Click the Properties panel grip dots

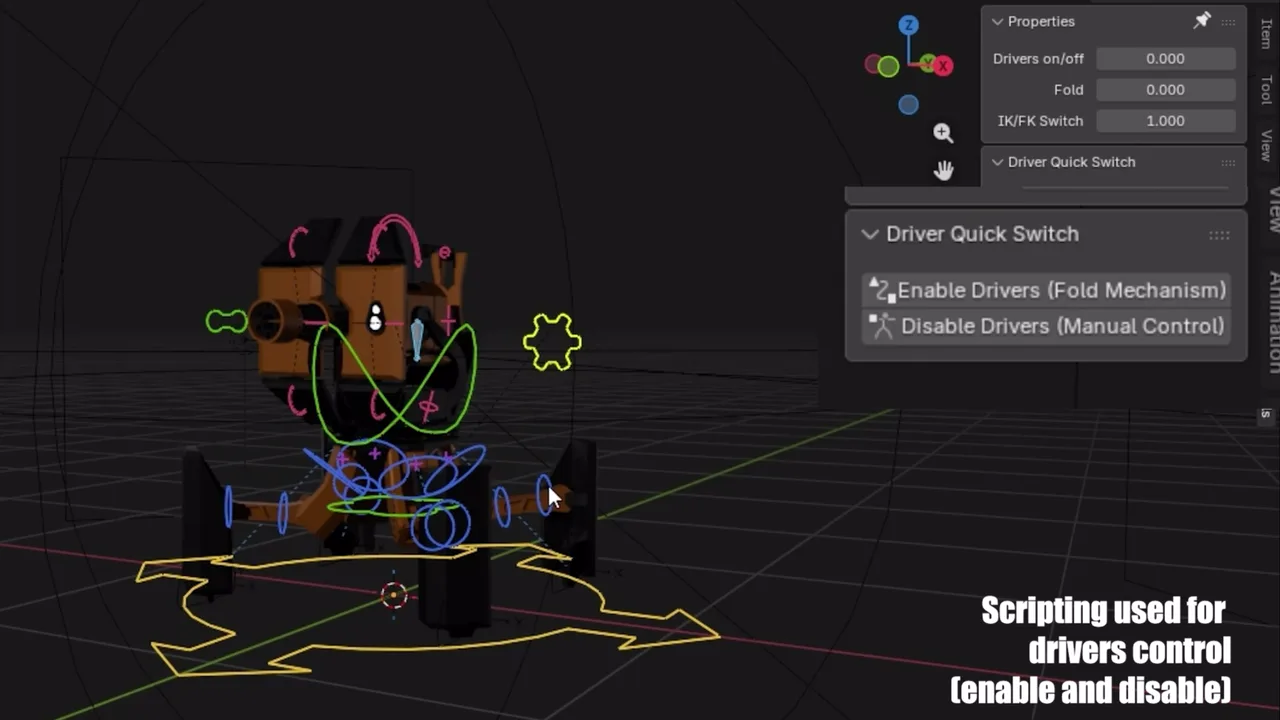[1228, 21]
